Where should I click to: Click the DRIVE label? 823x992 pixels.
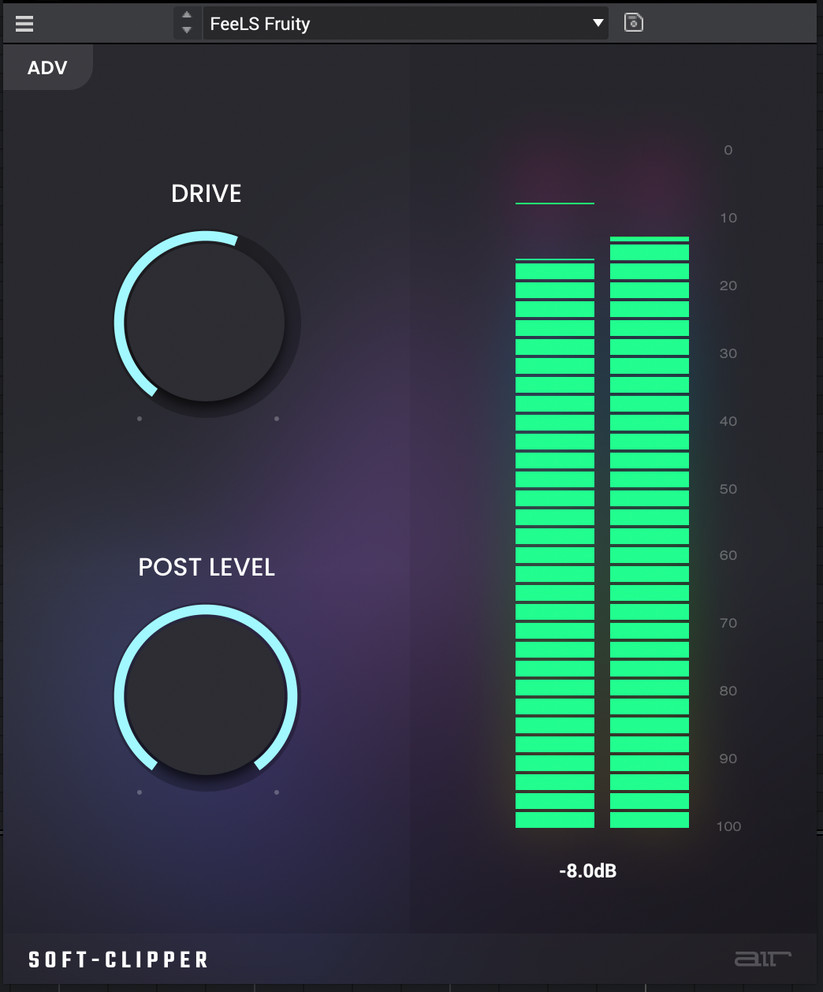point(205,193)
